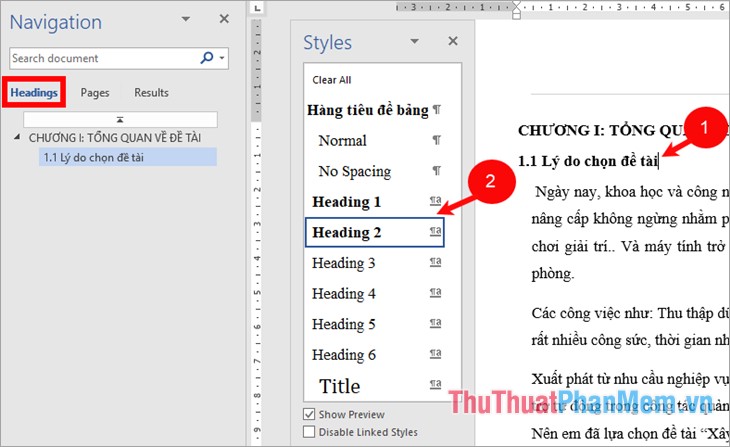730x447 pixels.
Task: Click paragraph mark icon beside Normal
Action: 437,140
